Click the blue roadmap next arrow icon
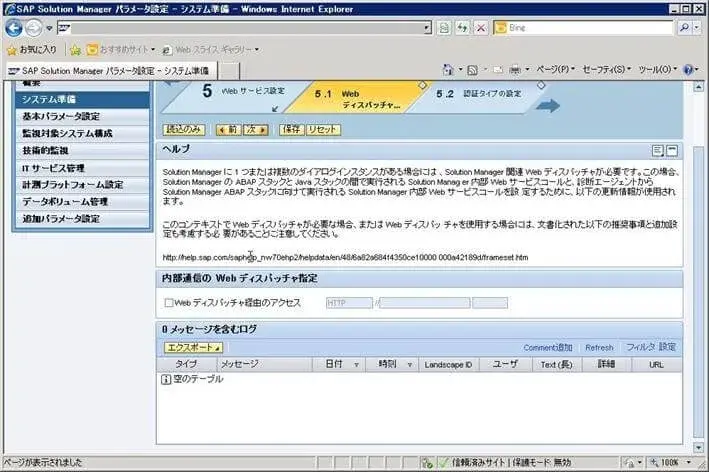Viewport: 709px width, 472px height. pos(548,106)
